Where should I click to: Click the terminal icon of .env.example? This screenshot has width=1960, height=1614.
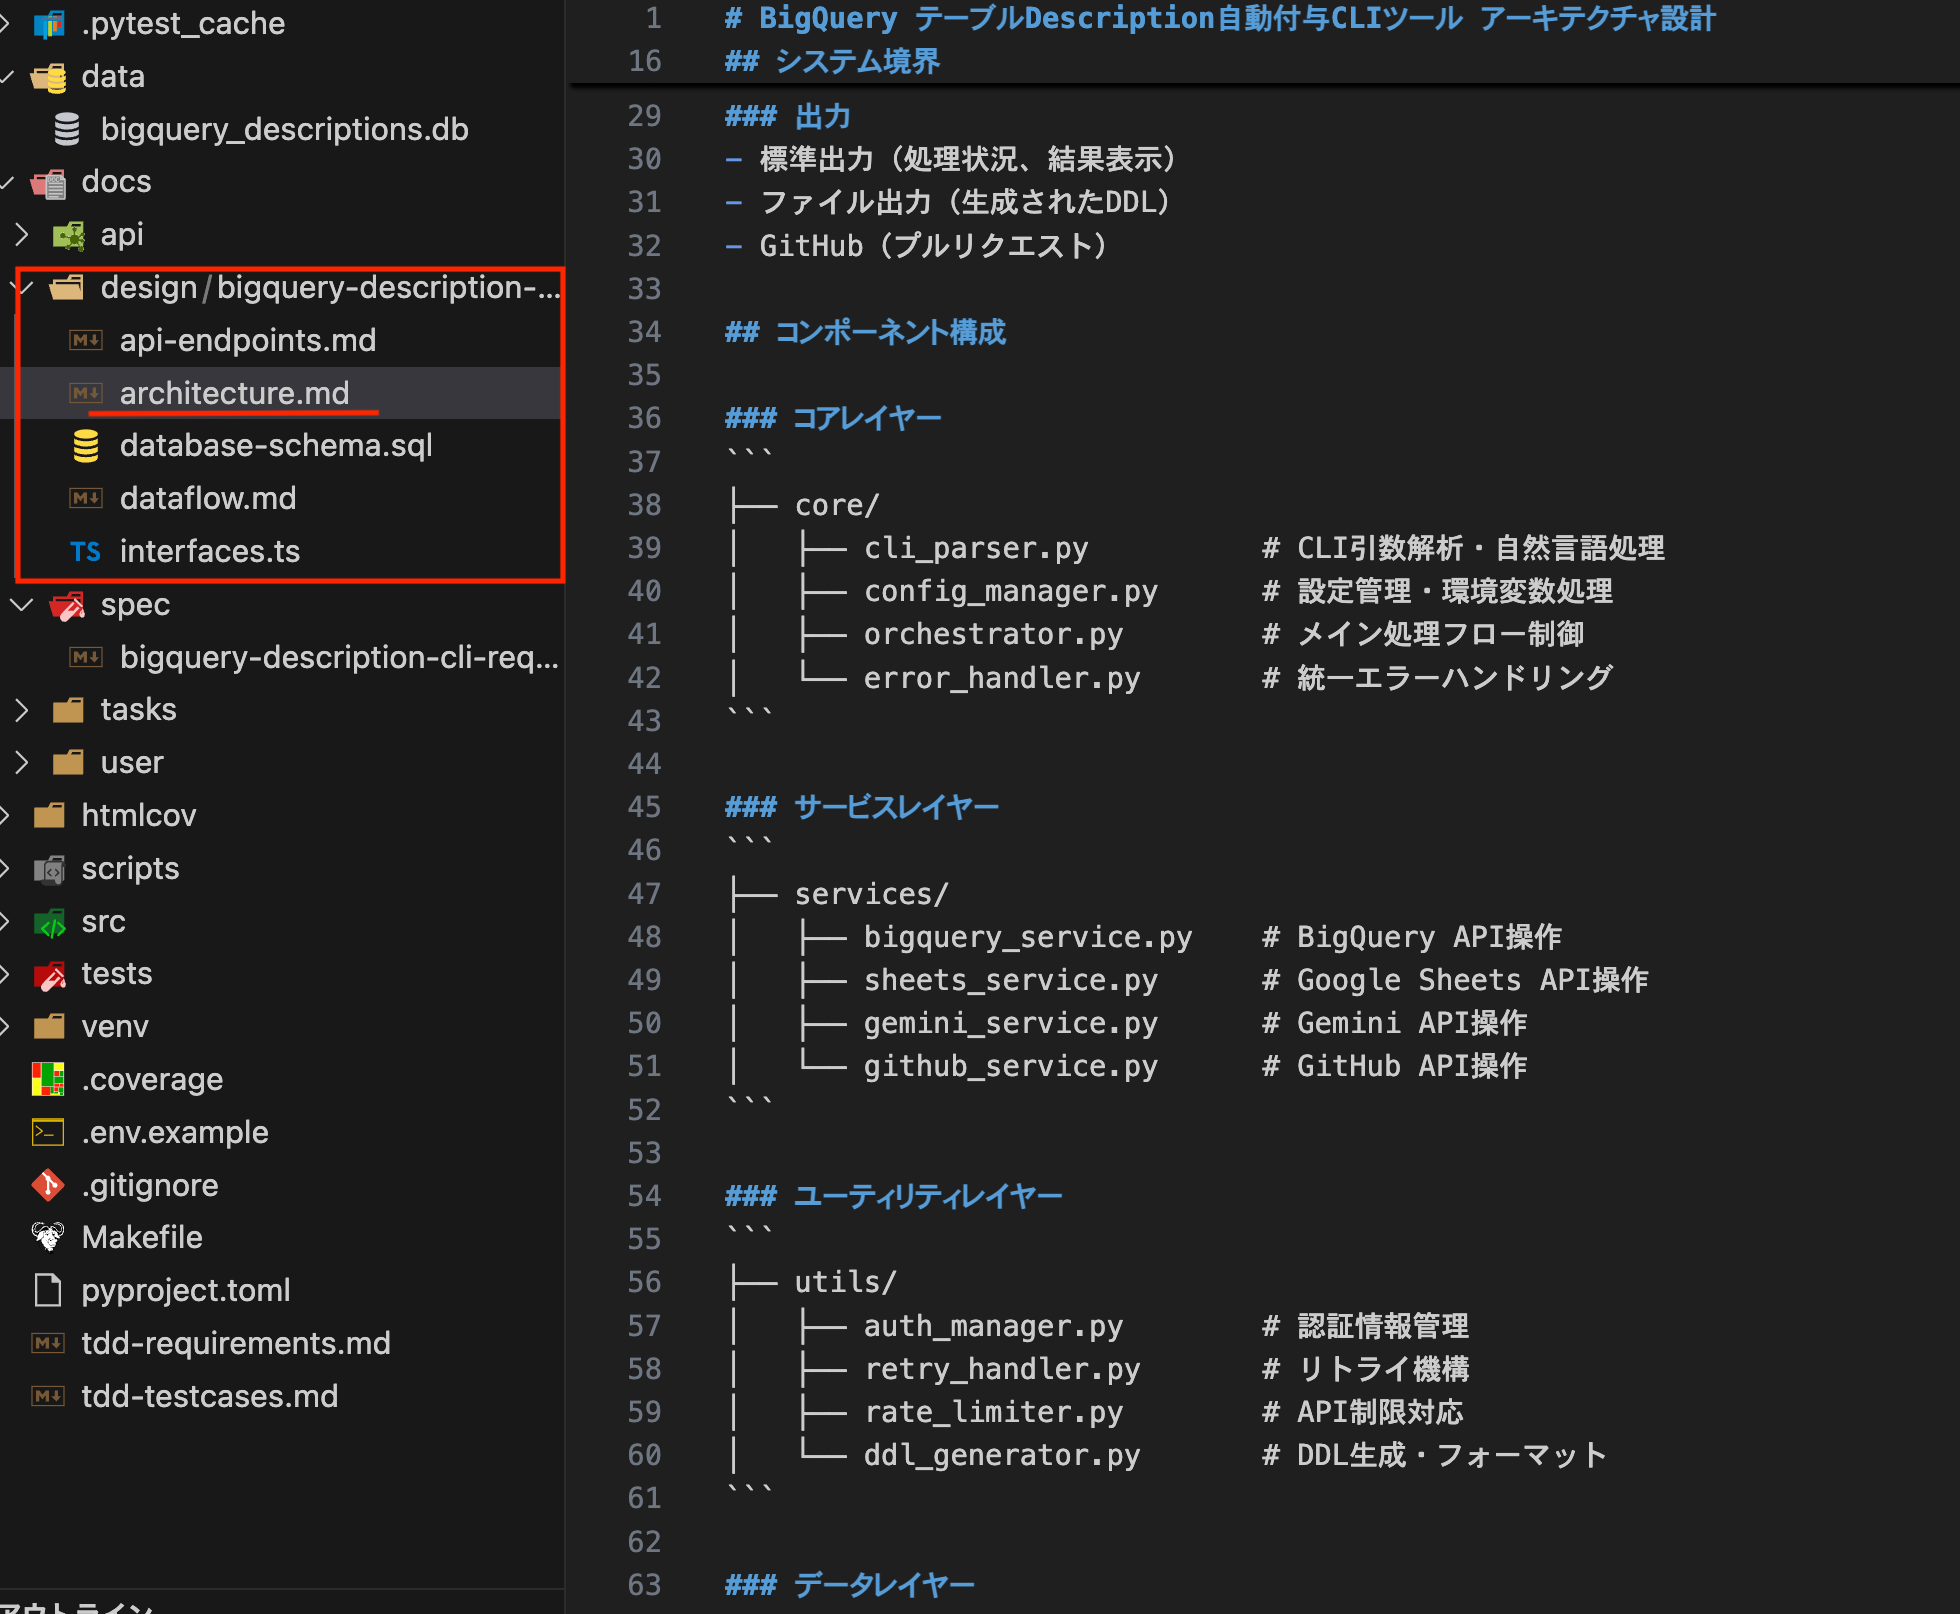coord(48,1132)
